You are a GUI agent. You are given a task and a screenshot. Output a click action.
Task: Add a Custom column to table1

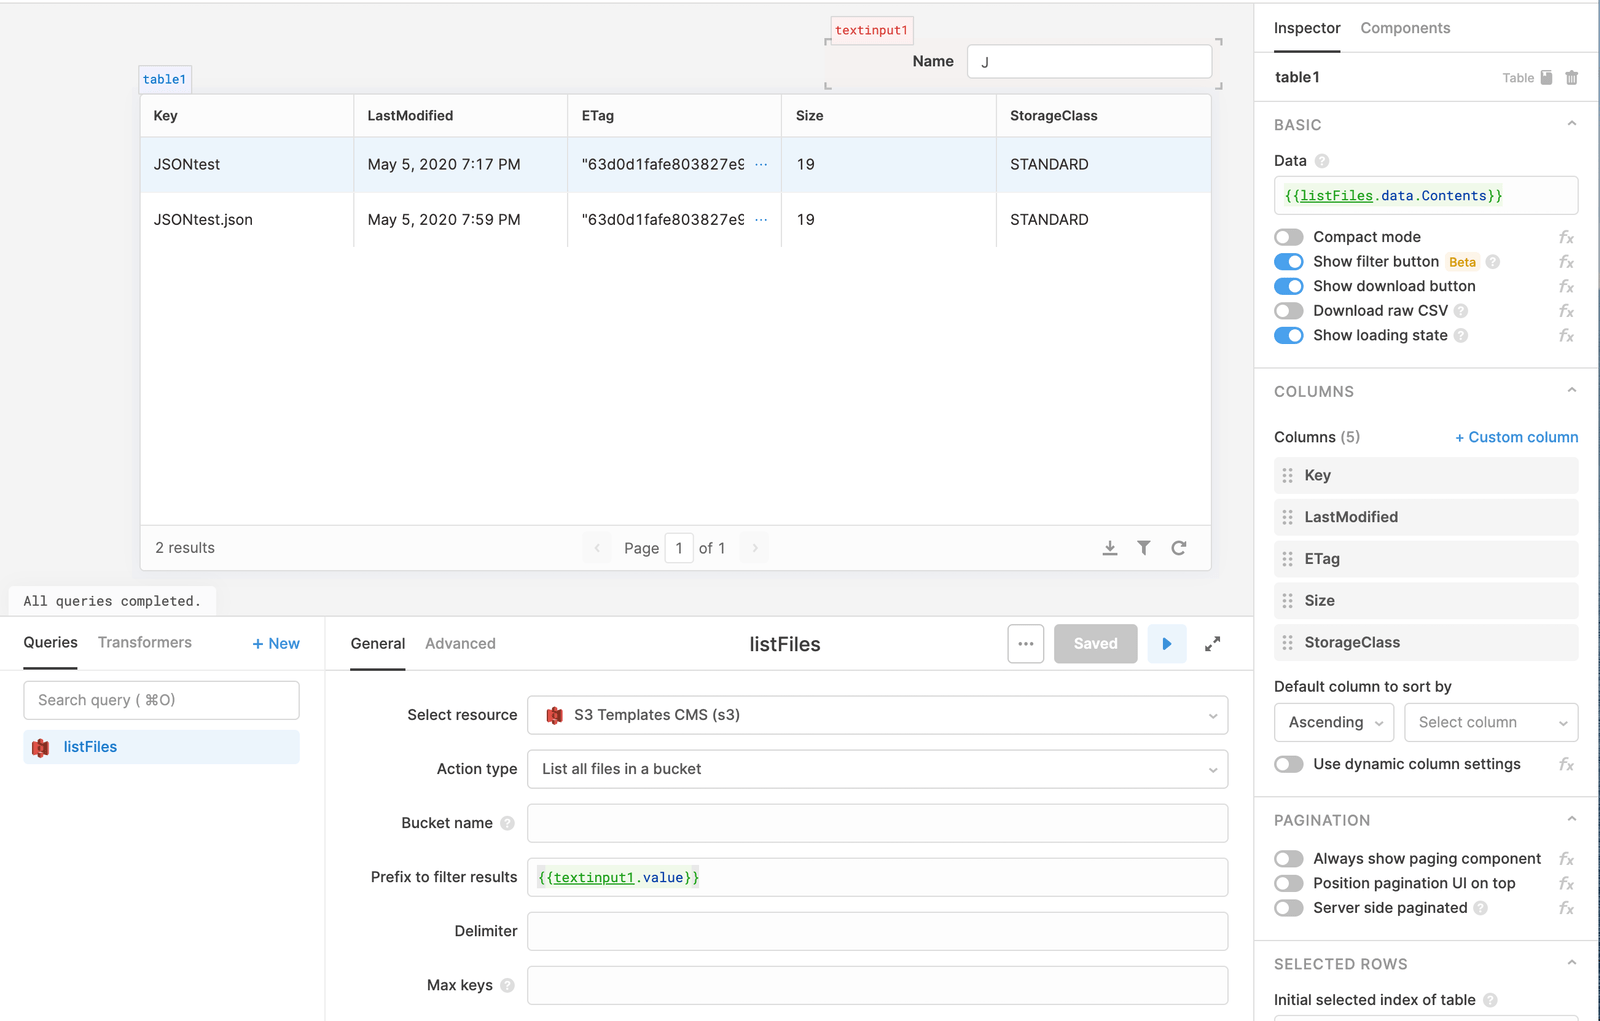(1516, 437)
